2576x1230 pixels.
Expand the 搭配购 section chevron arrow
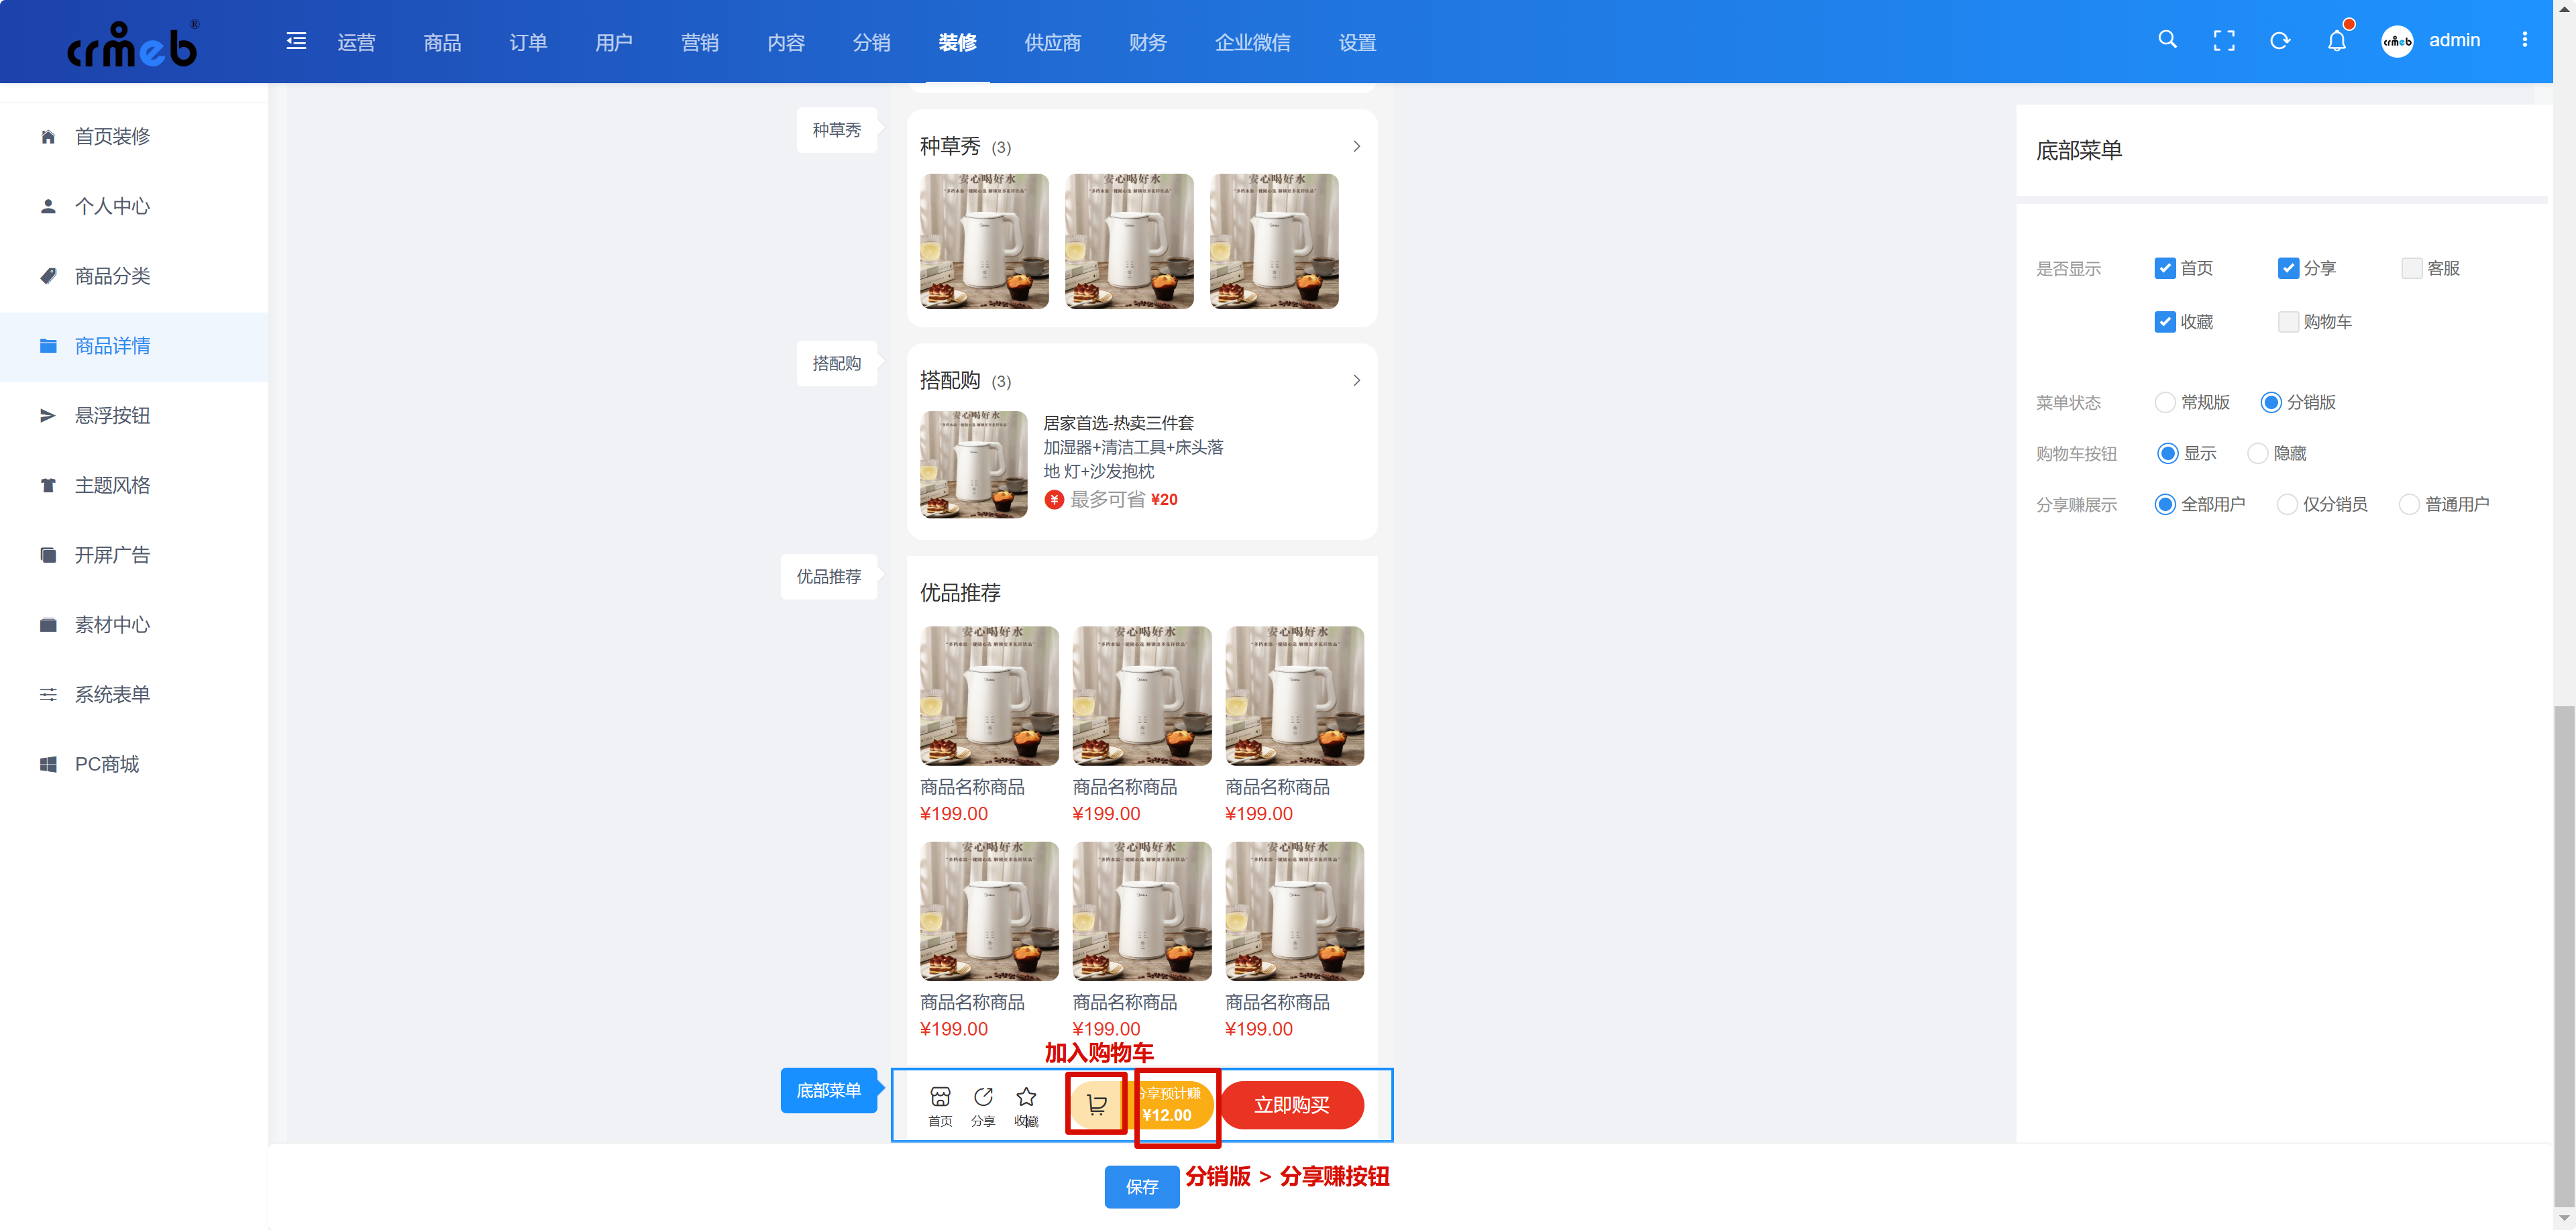click(x=1356, y=380)
